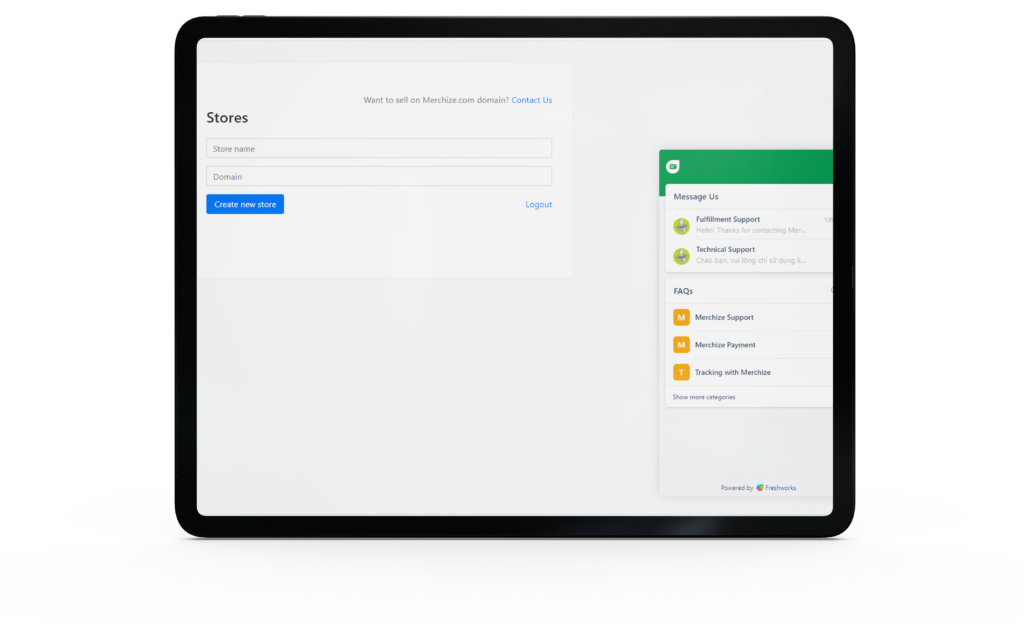
Task: Open the Merchize Support FAQ category
Action: 749,317
